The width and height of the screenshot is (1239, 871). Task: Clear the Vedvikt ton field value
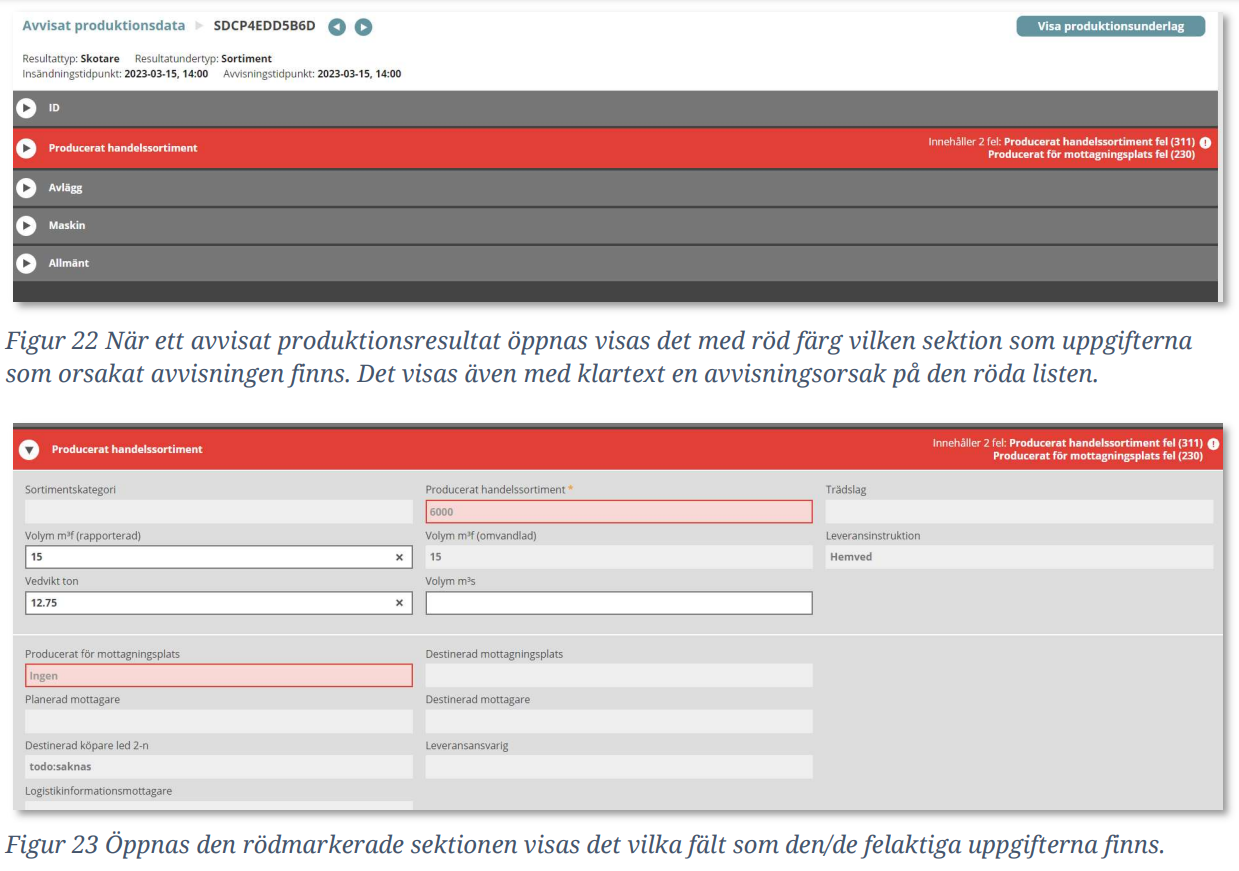[399, 603]
